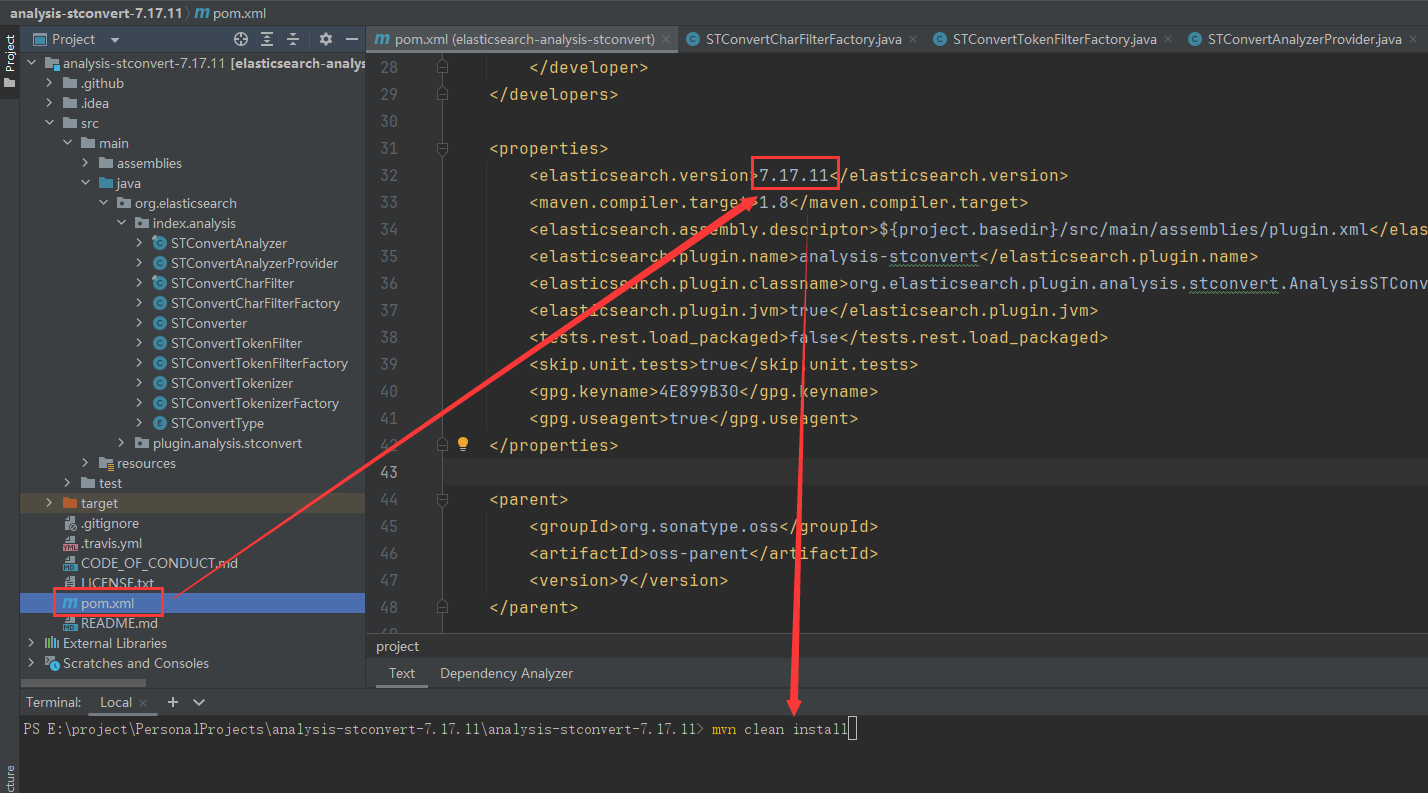1428x793 pixels.
Task: Select STConvertTokenFilter class in the tree
Action: point(236,343)
